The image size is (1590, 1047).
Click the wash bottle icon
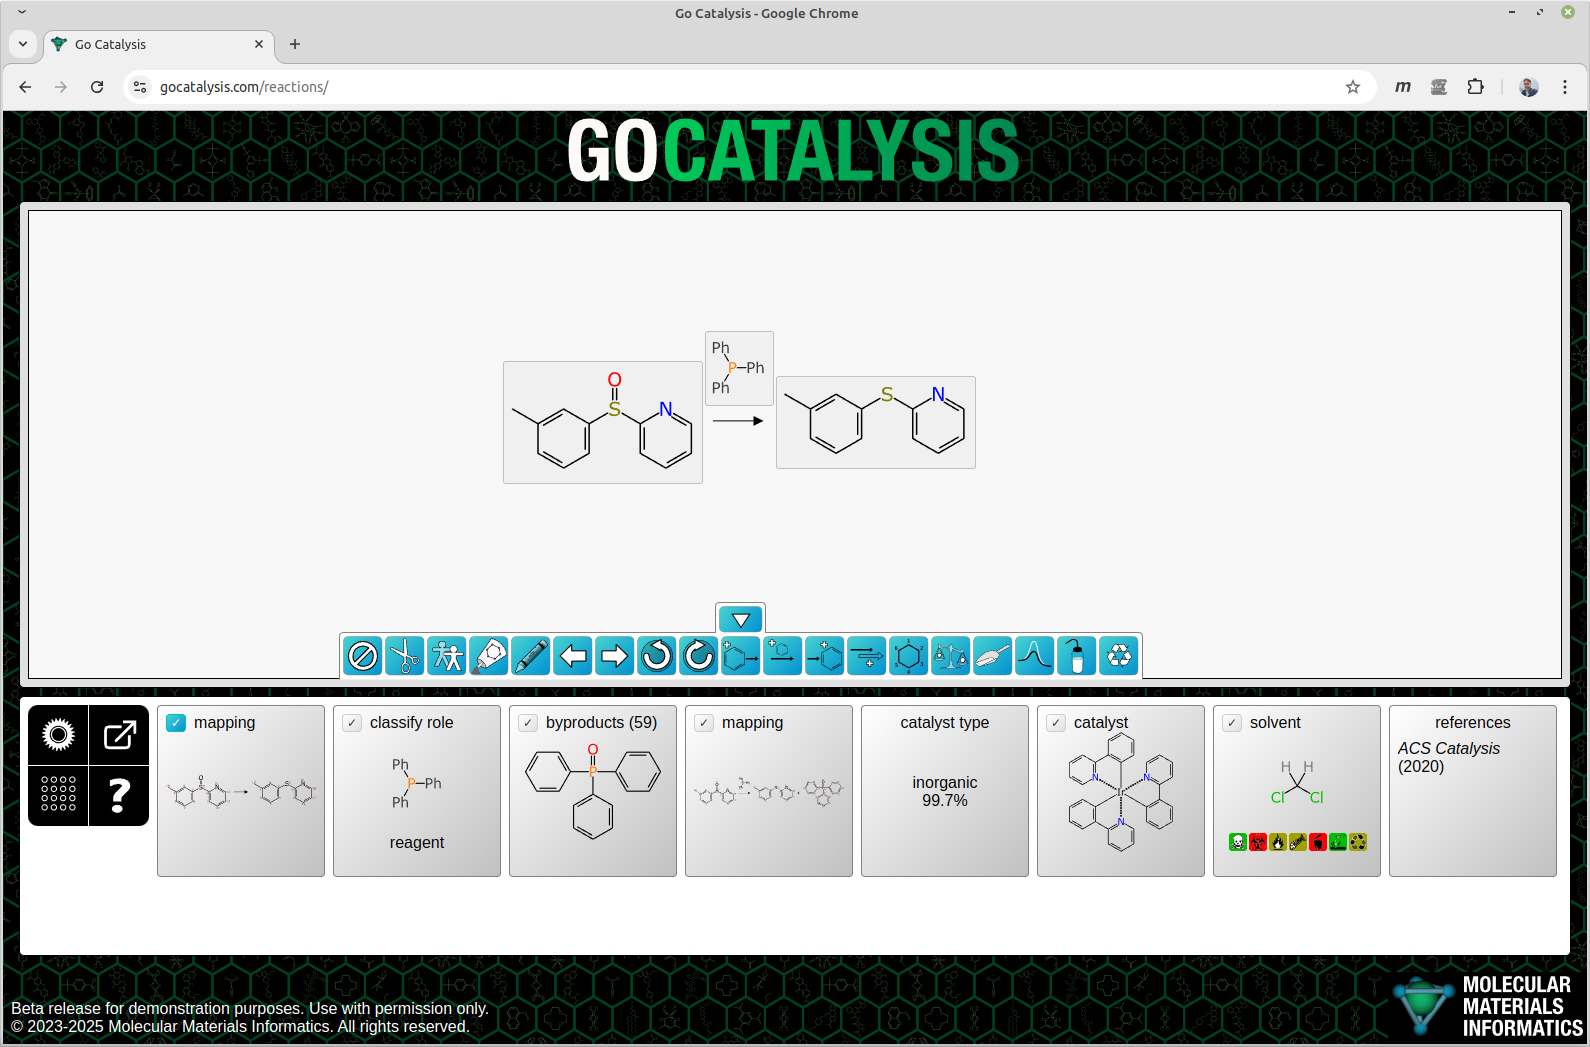click(1077, 656)
